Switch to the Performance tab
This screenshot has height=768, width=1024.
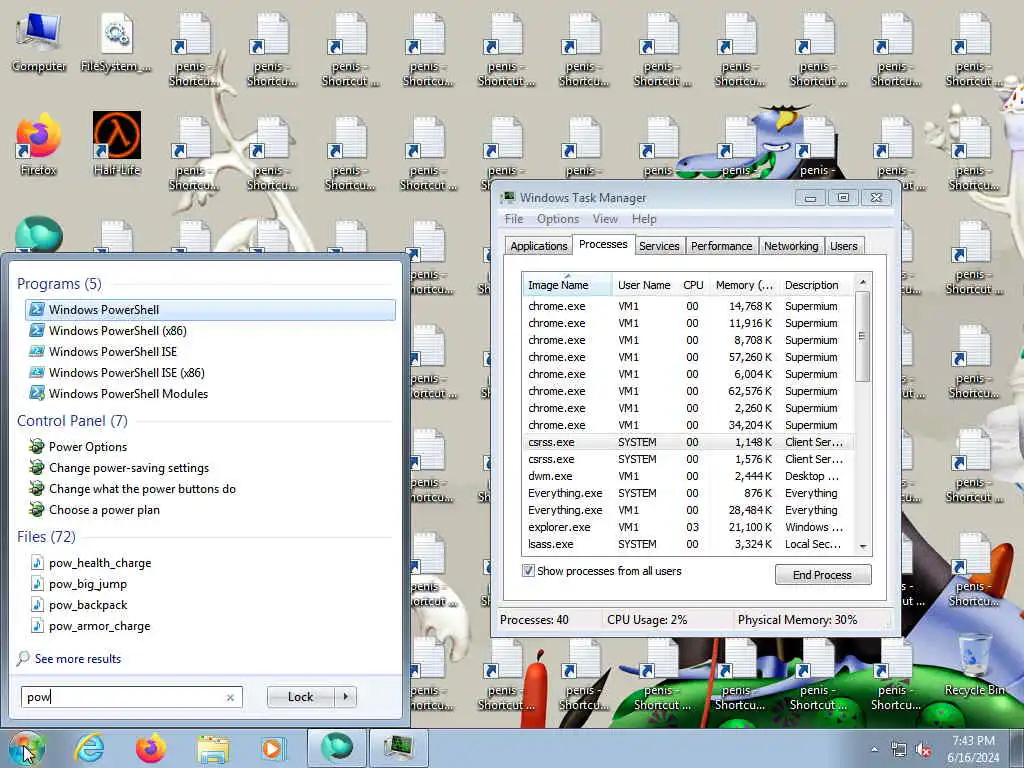[x=722, y=246]
